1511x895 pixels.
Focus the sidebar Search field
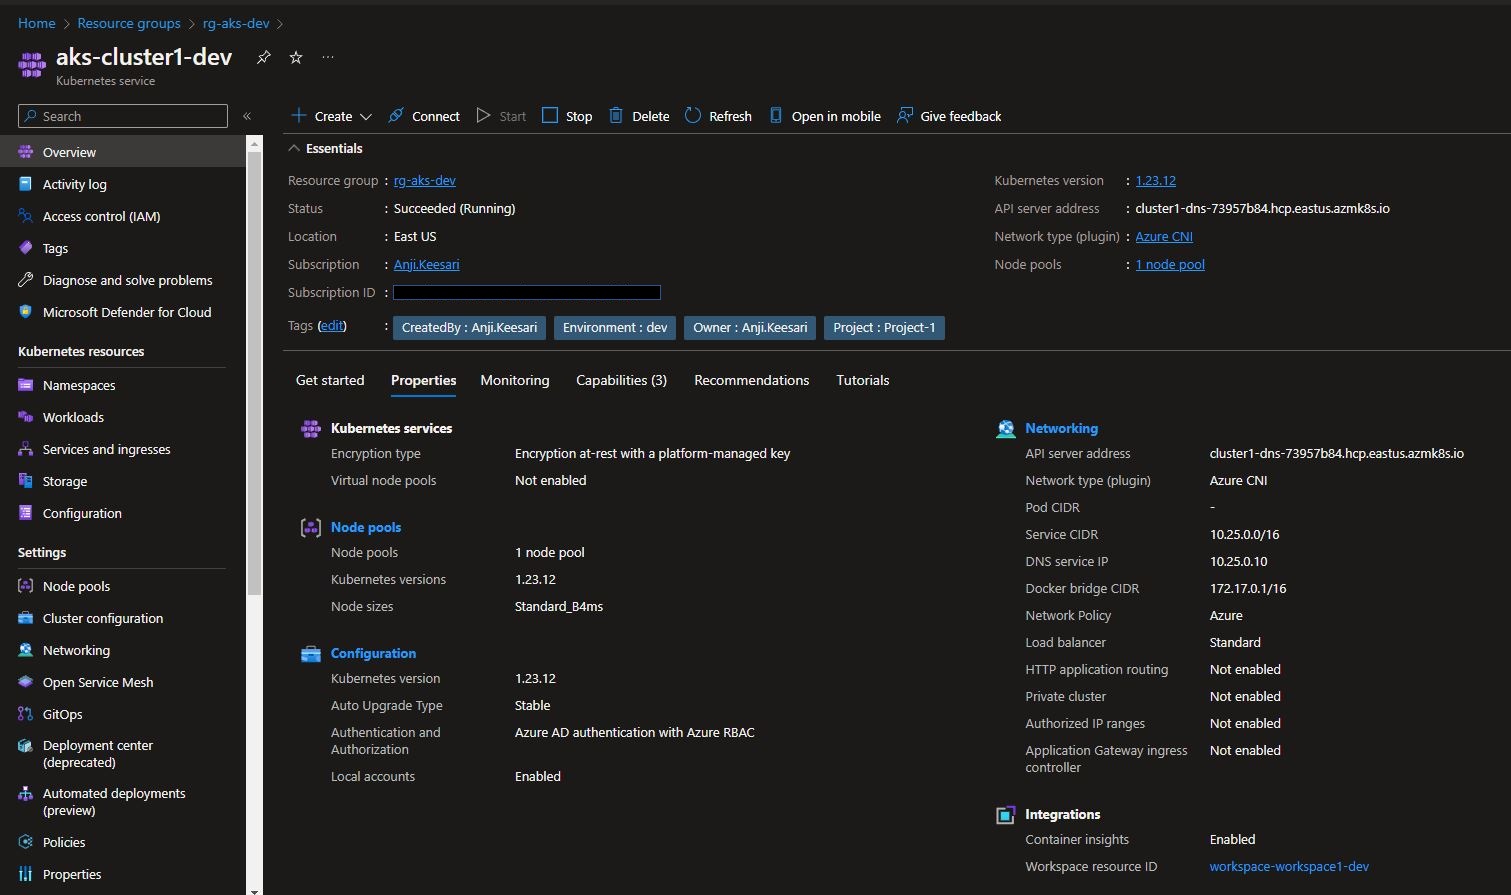(123, 116)
